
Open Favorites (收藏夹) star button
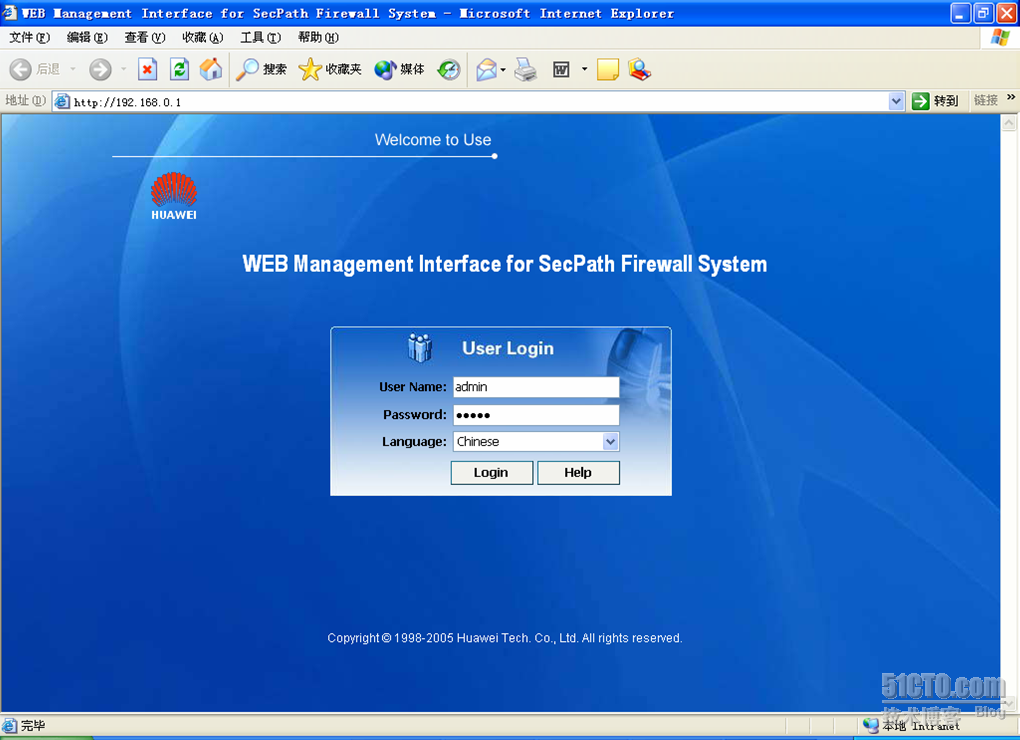330,69
